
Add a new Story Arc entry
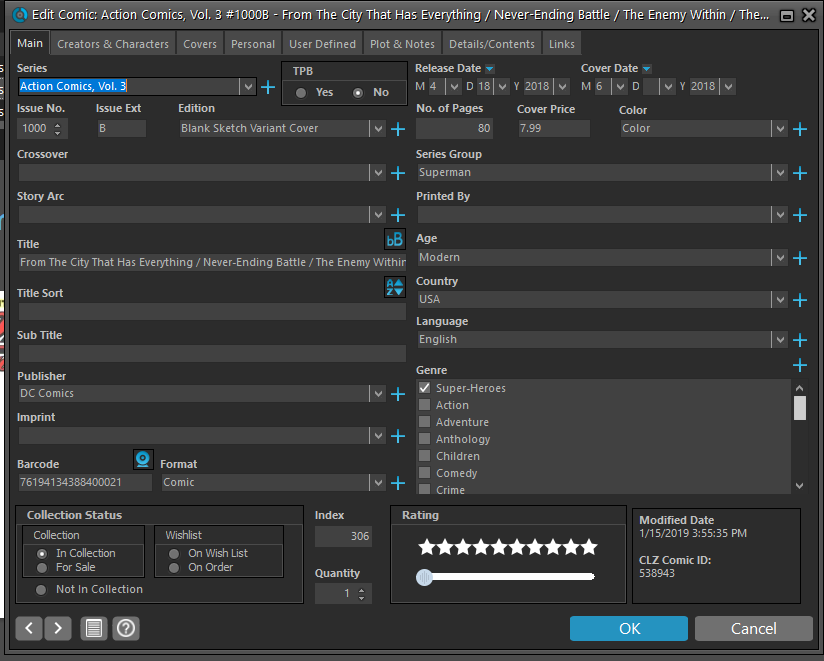[398, 215]
